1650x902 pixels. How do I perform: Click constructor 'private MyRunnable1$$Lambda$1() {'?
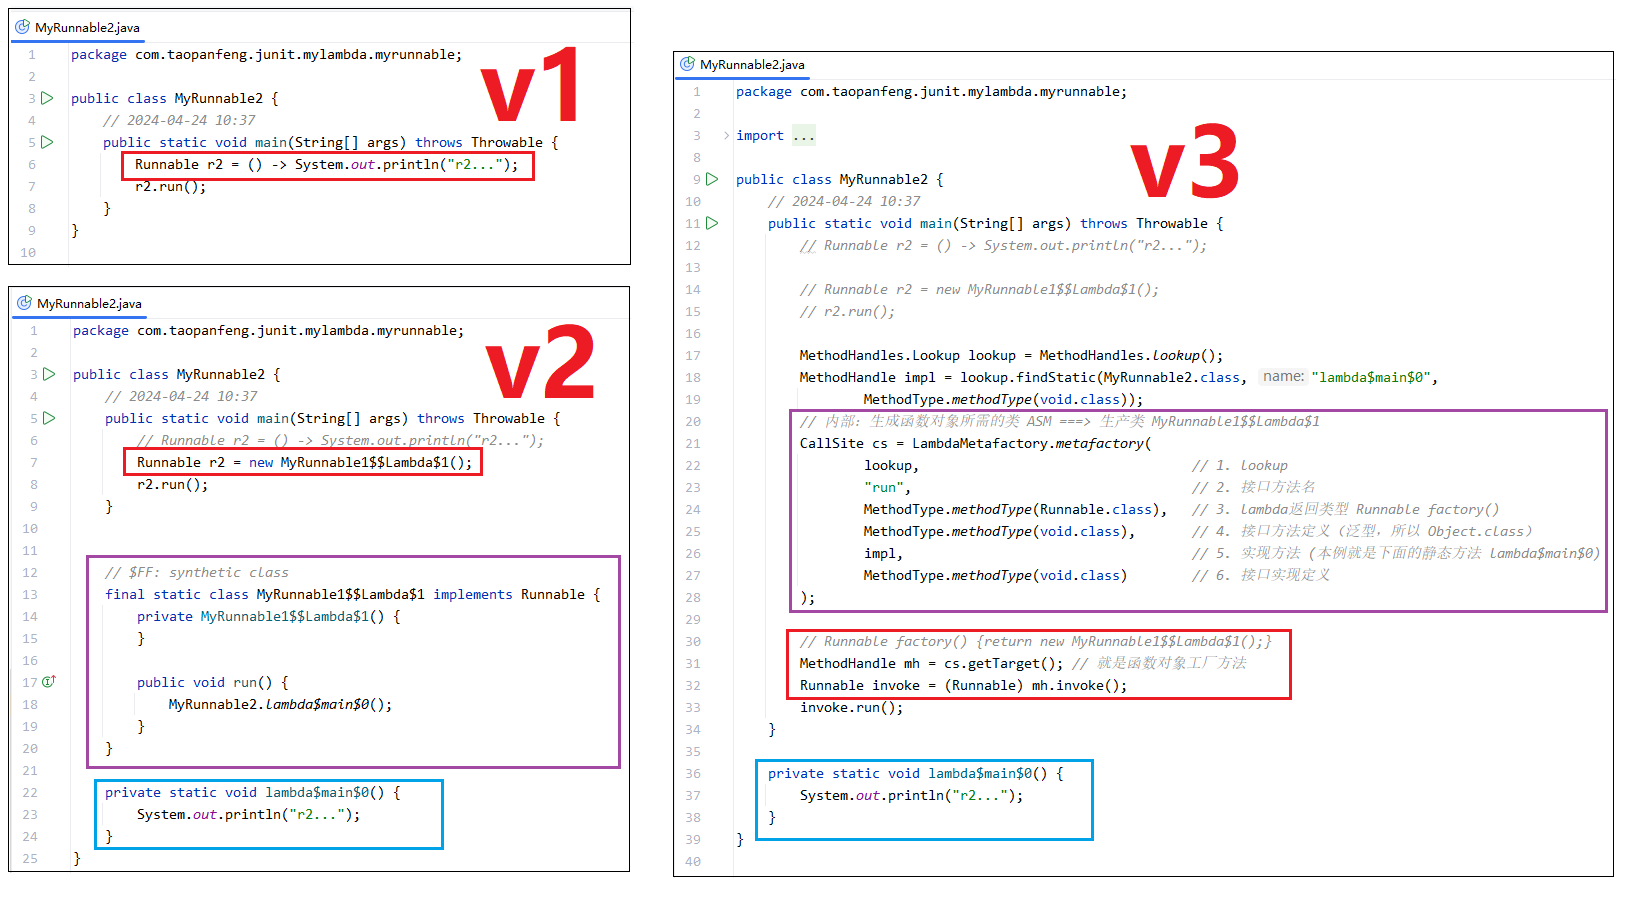(x=269, y=617)
